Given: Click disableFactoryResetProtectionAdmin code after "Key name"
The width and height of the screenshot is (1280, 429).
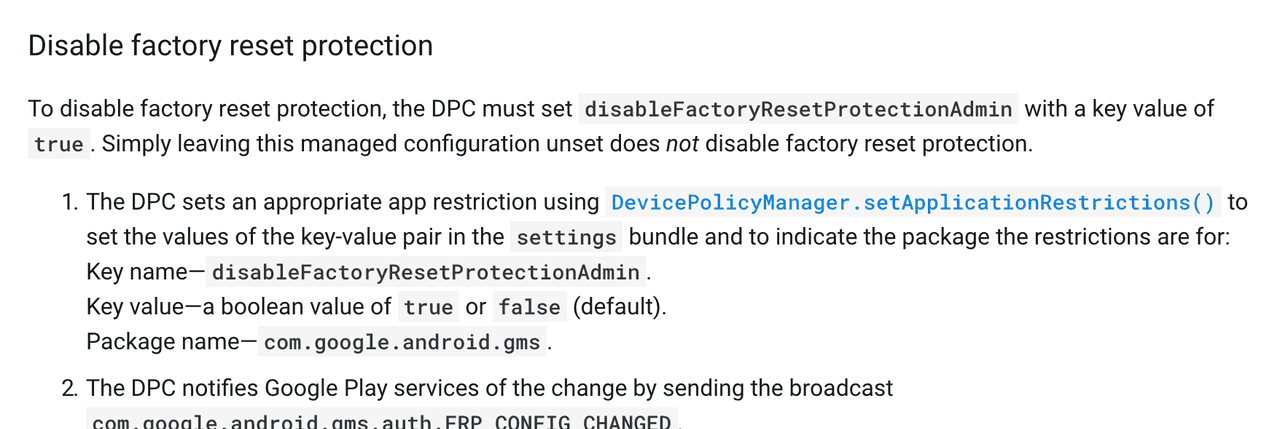Looking at the screenshot, I should point(426,273).
